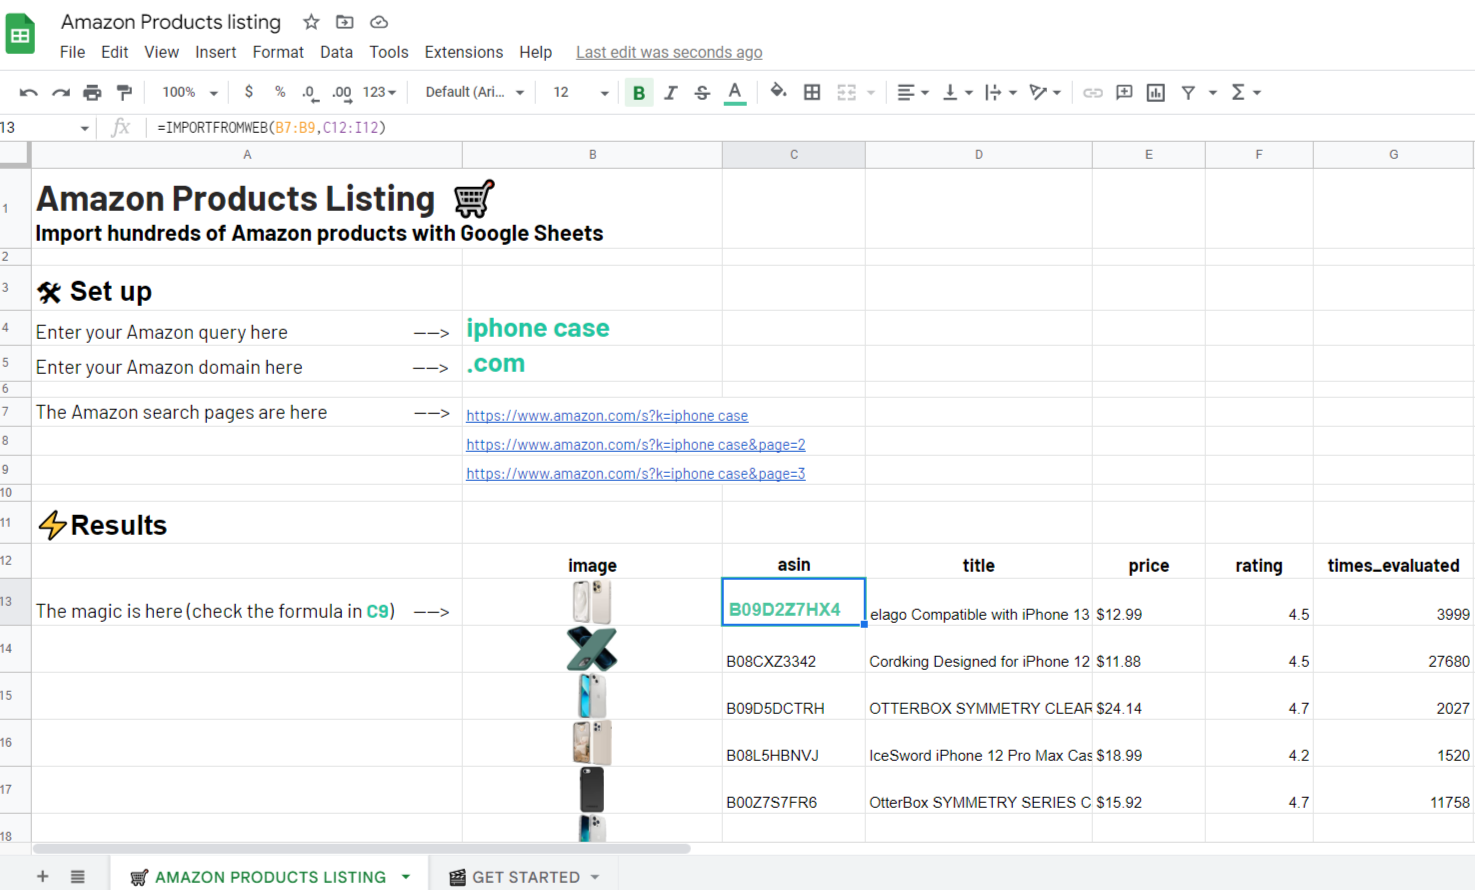The image size is (1475, 890).
Task: Open the Extensions menu
Action: (x=463, y=52)
